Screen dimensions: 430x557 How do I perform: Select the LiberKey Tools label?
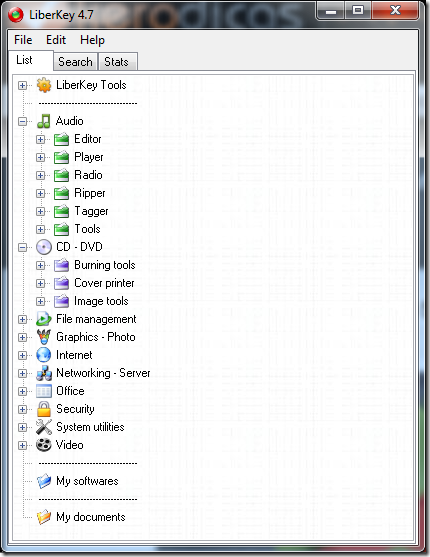click(91, 85)
